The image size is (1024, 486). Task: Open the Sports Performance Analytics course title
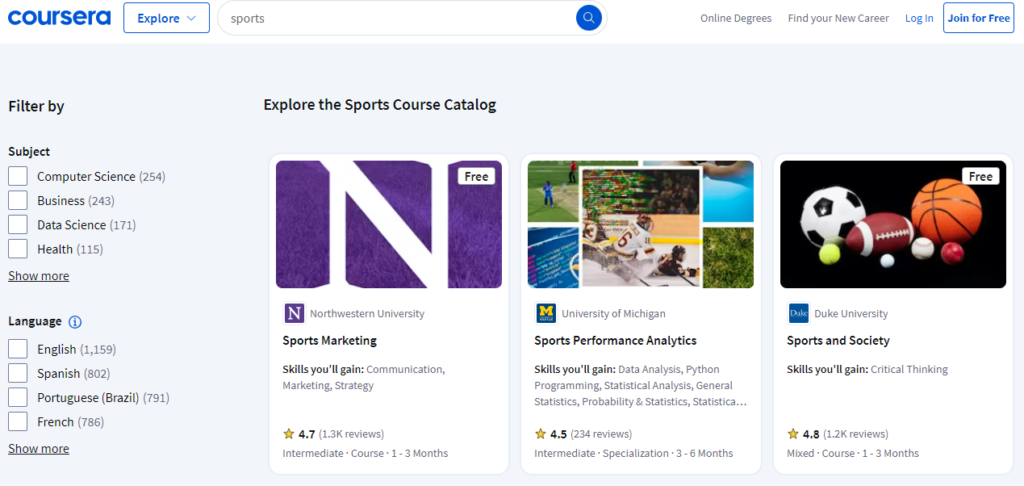point(615,340)
